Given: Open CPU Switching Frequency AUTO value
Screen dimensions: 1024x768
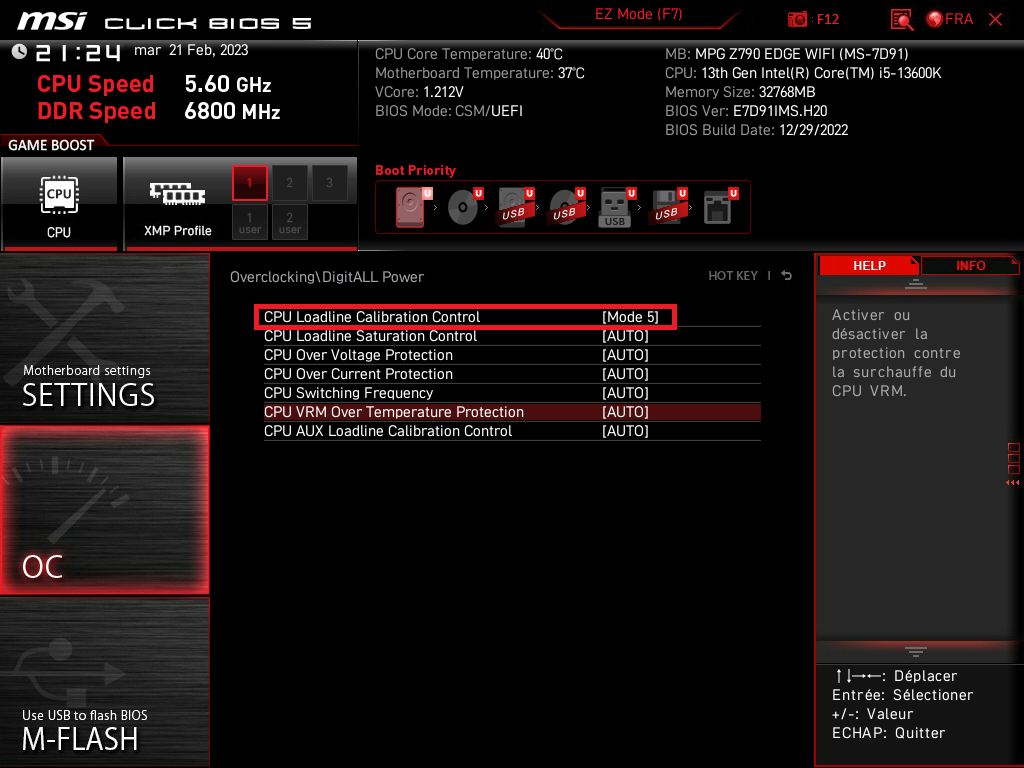Looking at the screenshot, I should (625, 392).
